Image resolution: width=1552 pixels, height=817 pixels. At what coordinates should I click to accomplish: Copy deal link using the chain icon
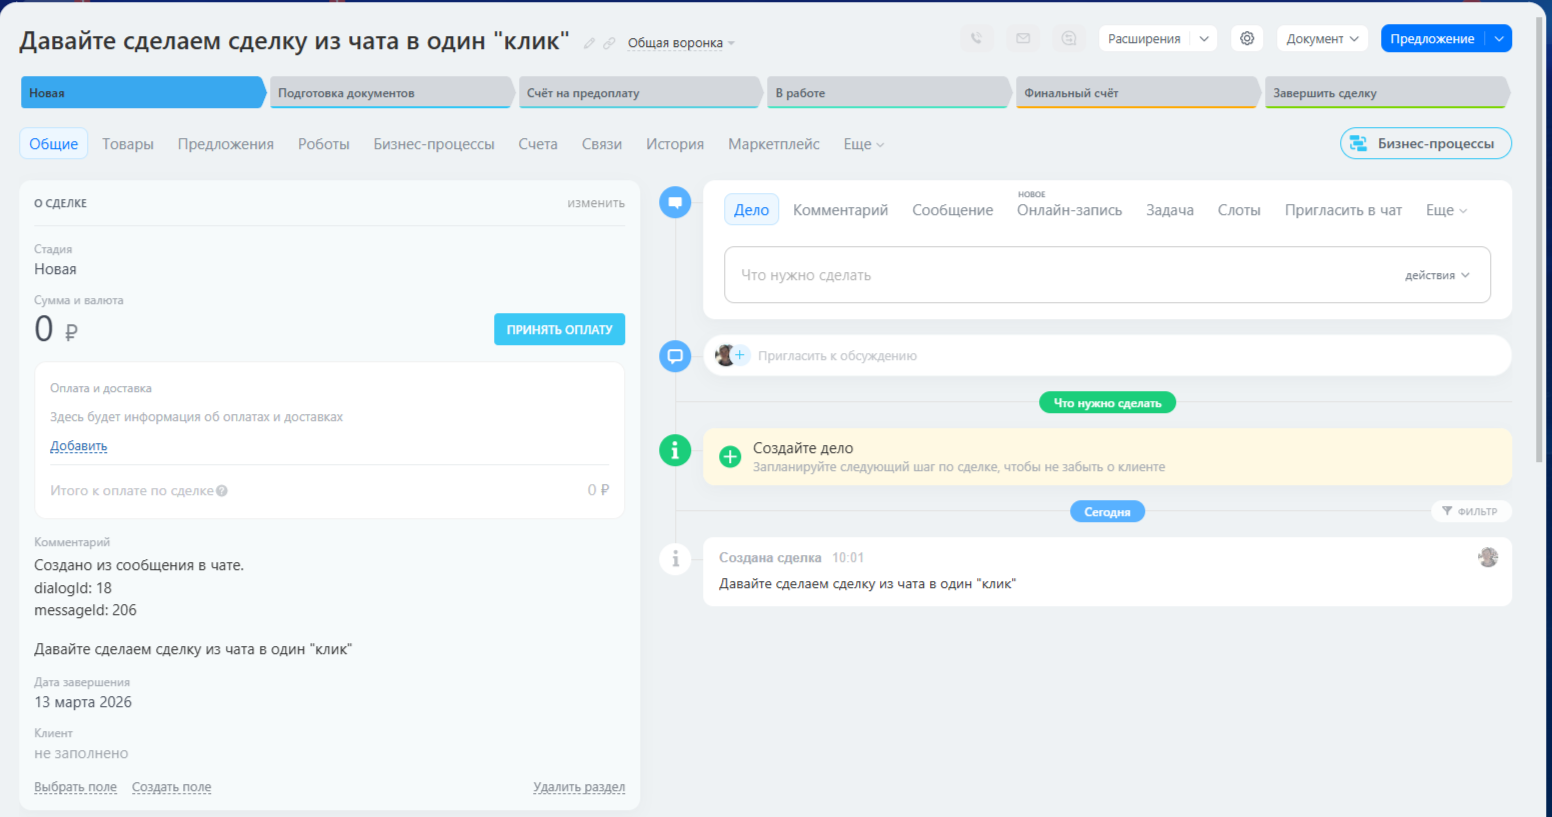[x=609, y=43]
